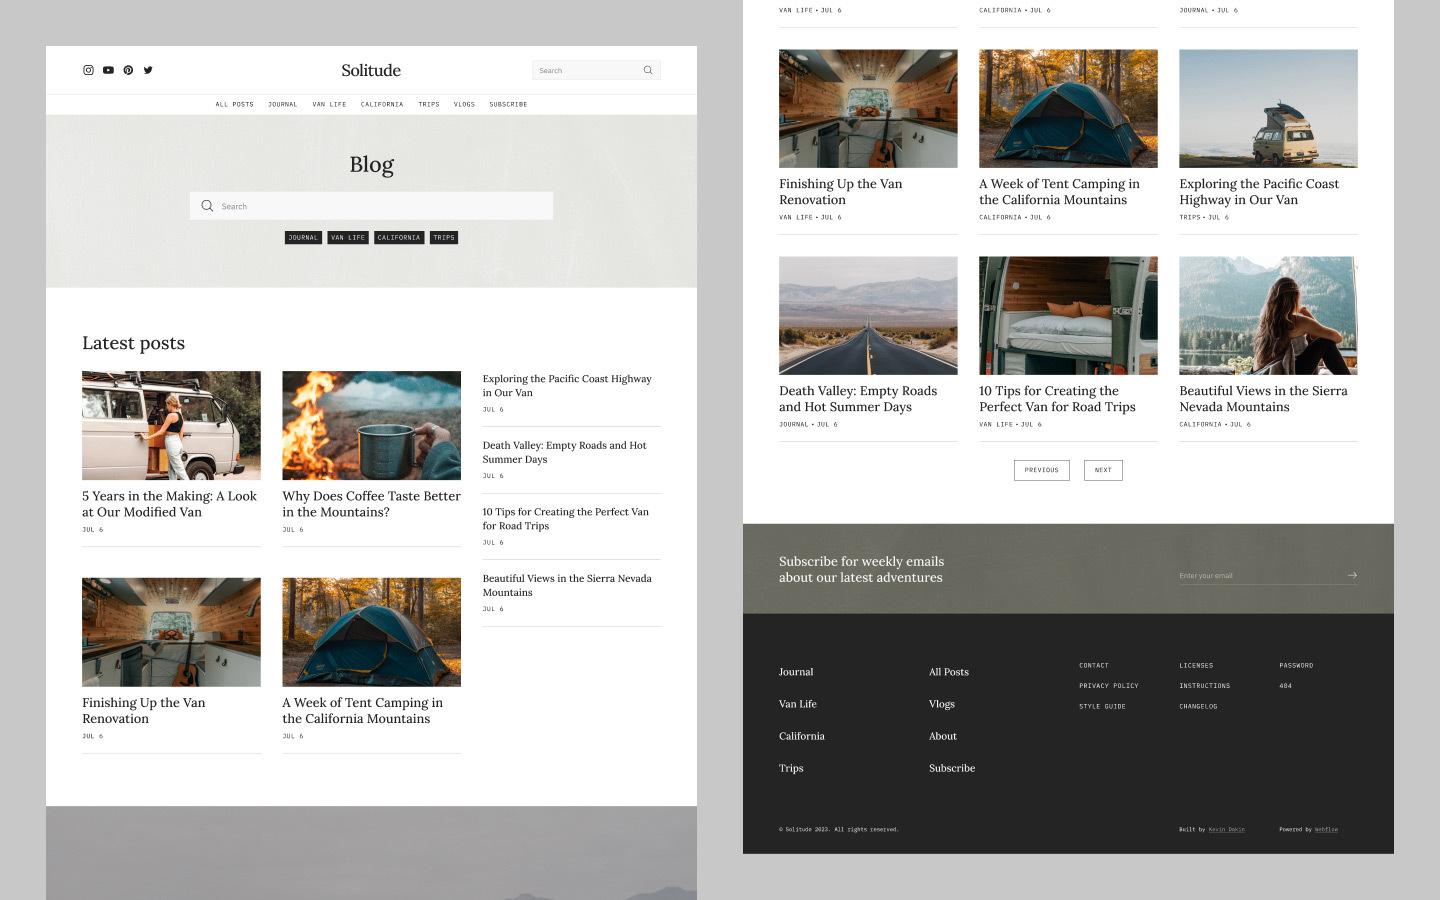This screenshot has height=900, width=1440.
Task: Toggle the JOURNAL filter tag
Action: pos(303,237)
